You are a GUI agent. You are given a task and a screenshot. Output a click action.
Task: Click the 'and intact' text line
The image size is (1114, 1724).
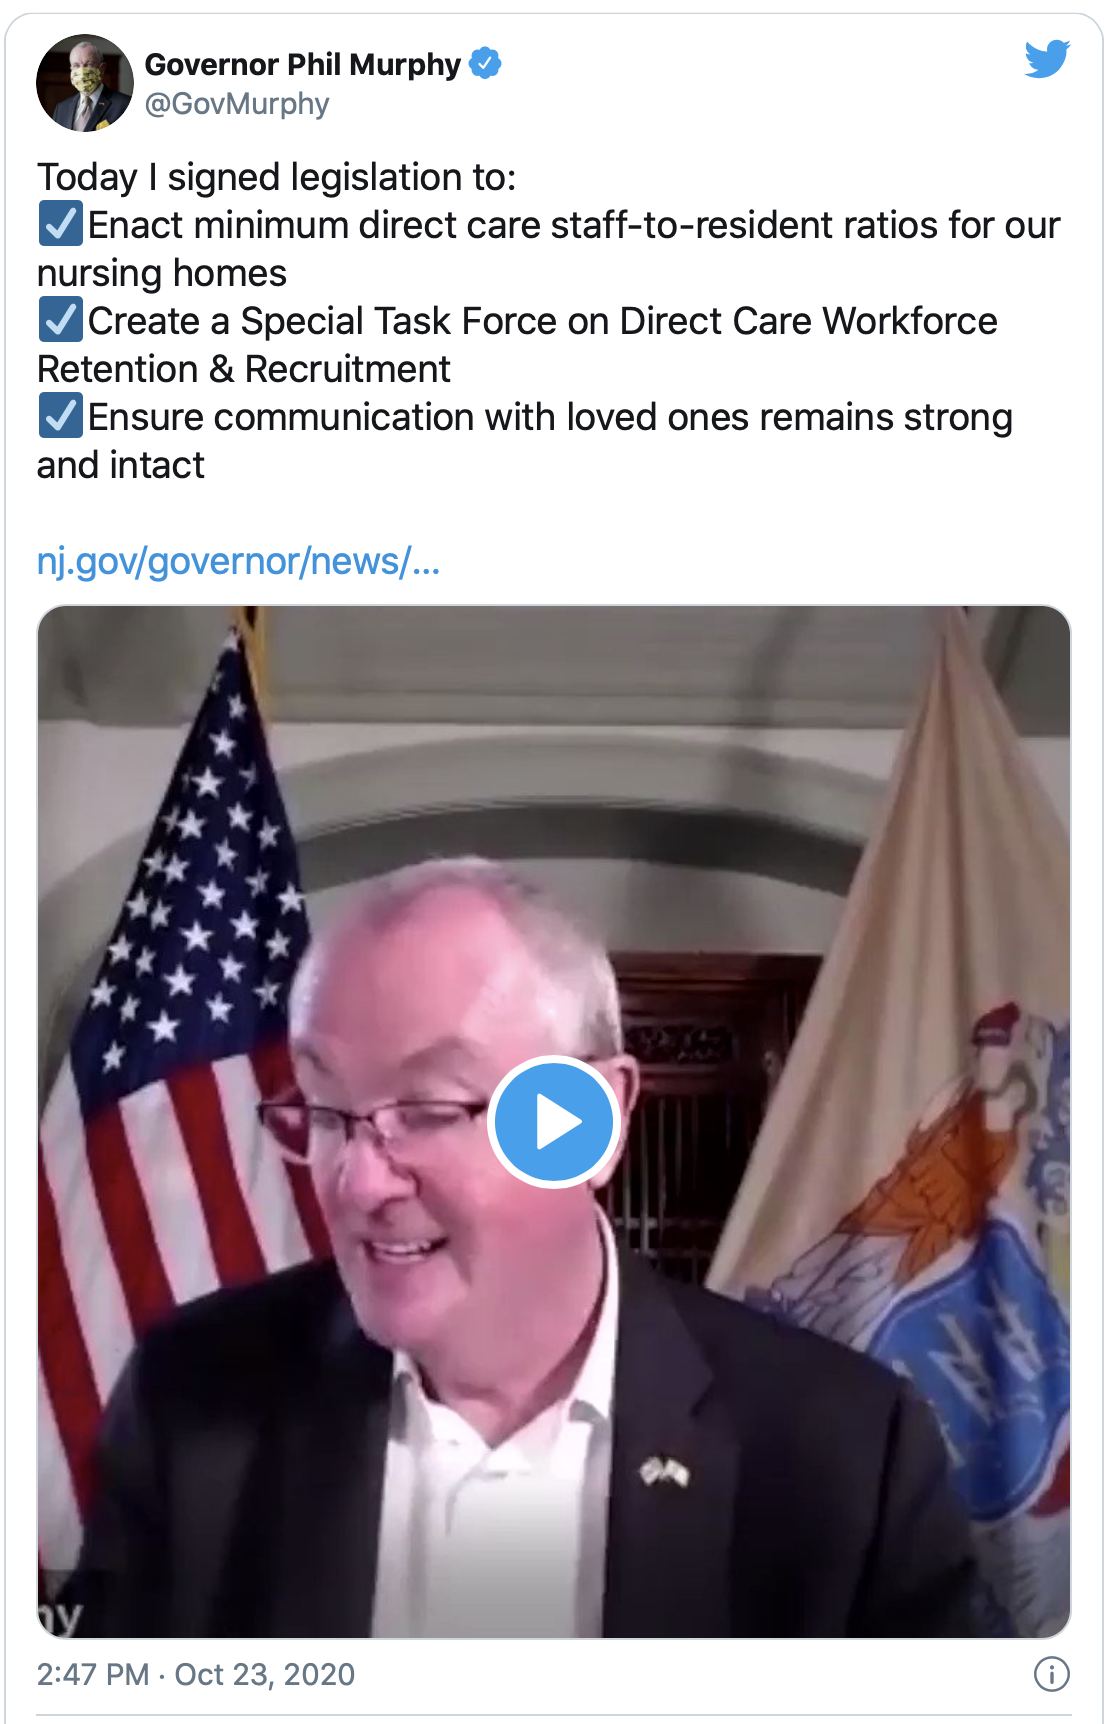[x=121, y=465]
